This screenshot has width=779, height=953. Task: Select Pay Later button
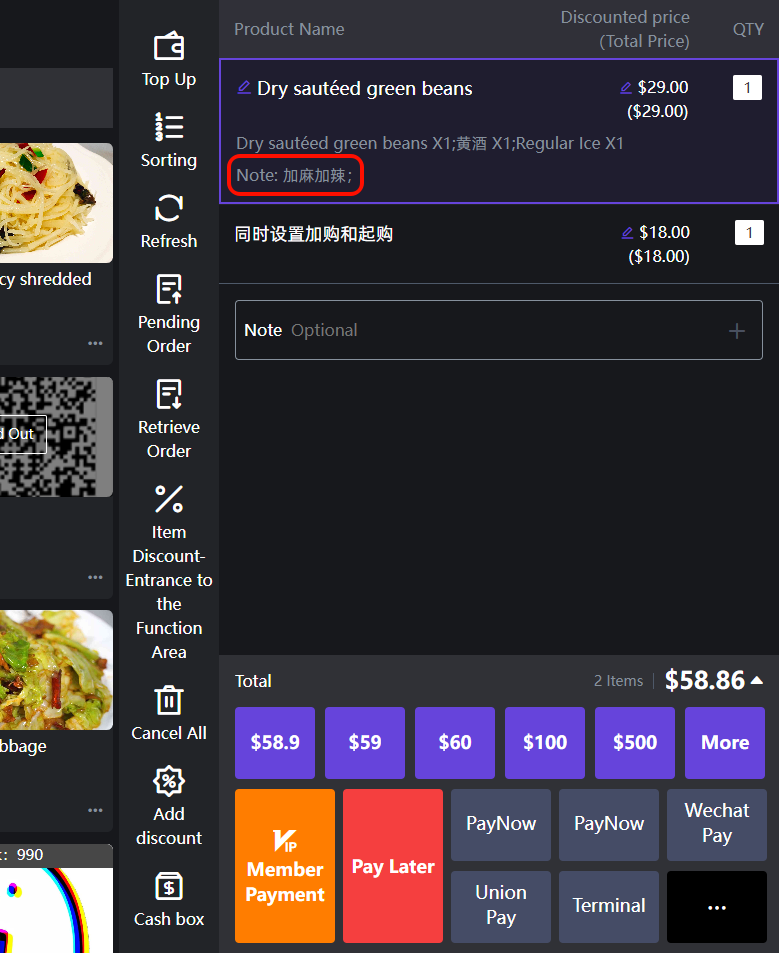(x=393, y=866)
